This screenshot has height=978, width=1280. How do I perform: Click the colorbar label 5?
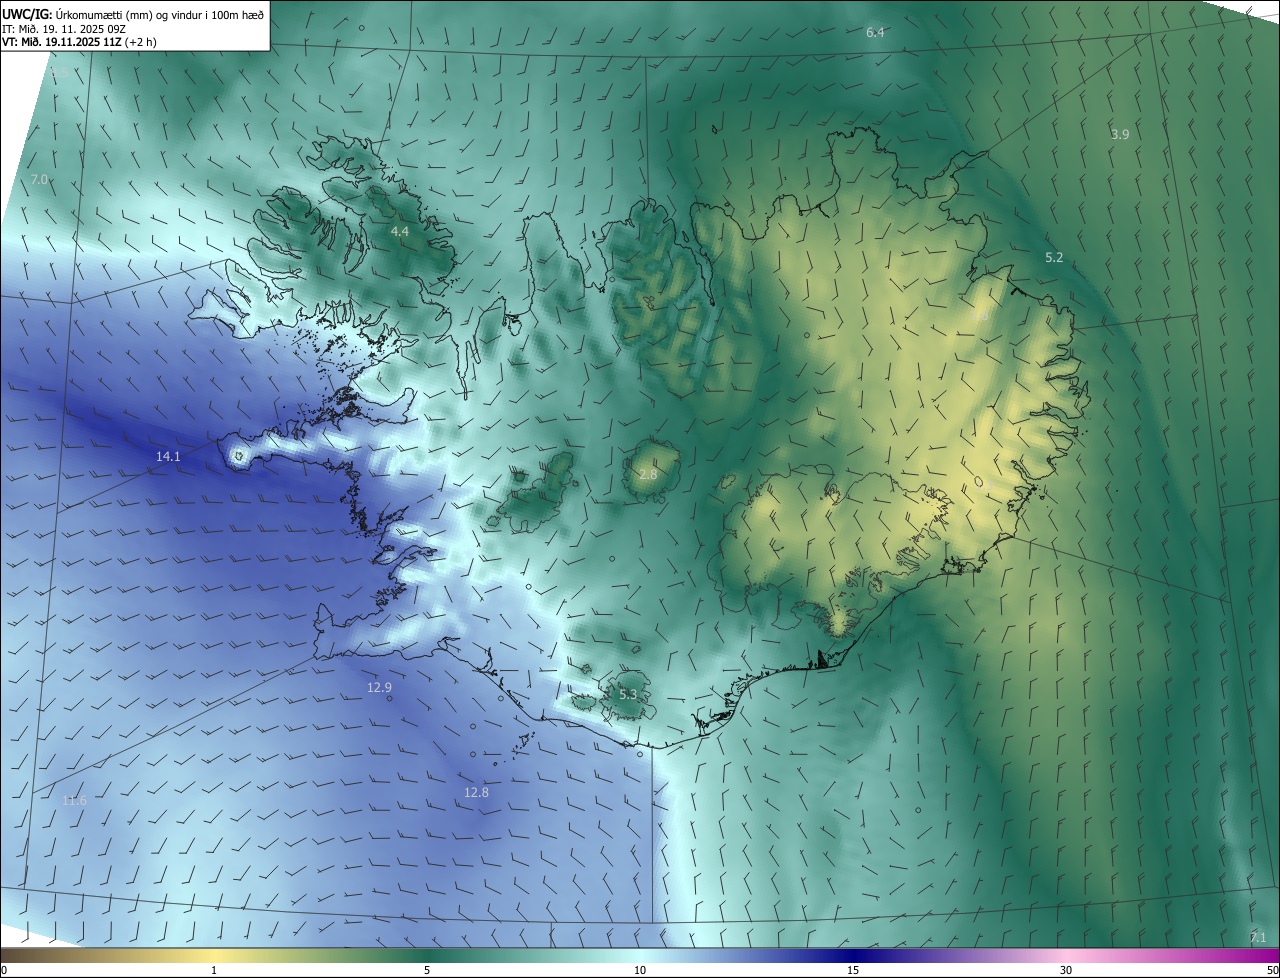pos(427,970)
